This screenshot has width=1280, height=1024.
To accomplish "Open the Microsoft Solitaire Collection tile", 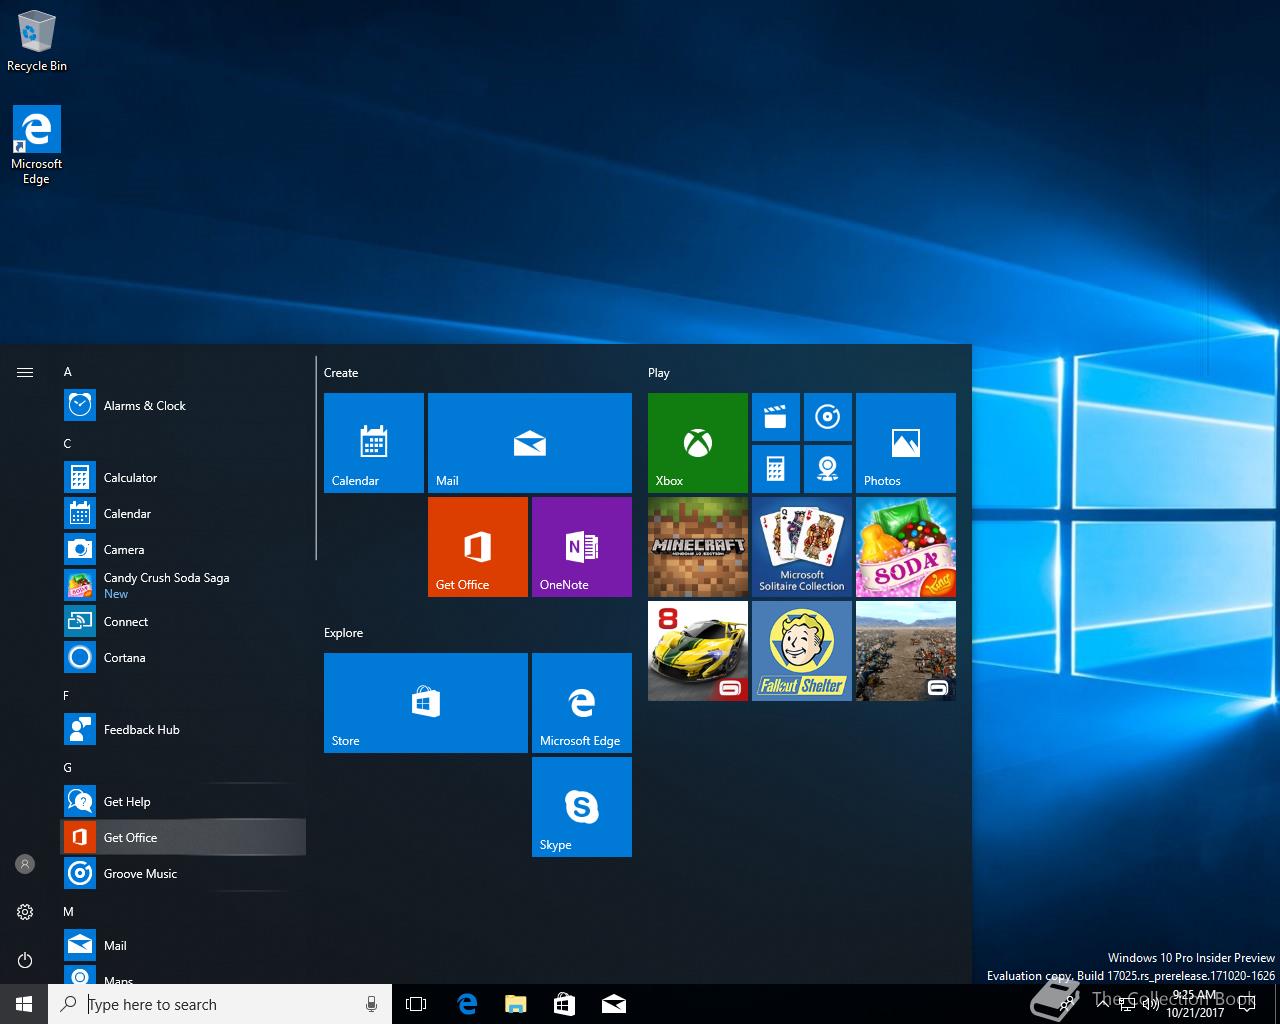I will pyautogui.click(x=802, y=547).
